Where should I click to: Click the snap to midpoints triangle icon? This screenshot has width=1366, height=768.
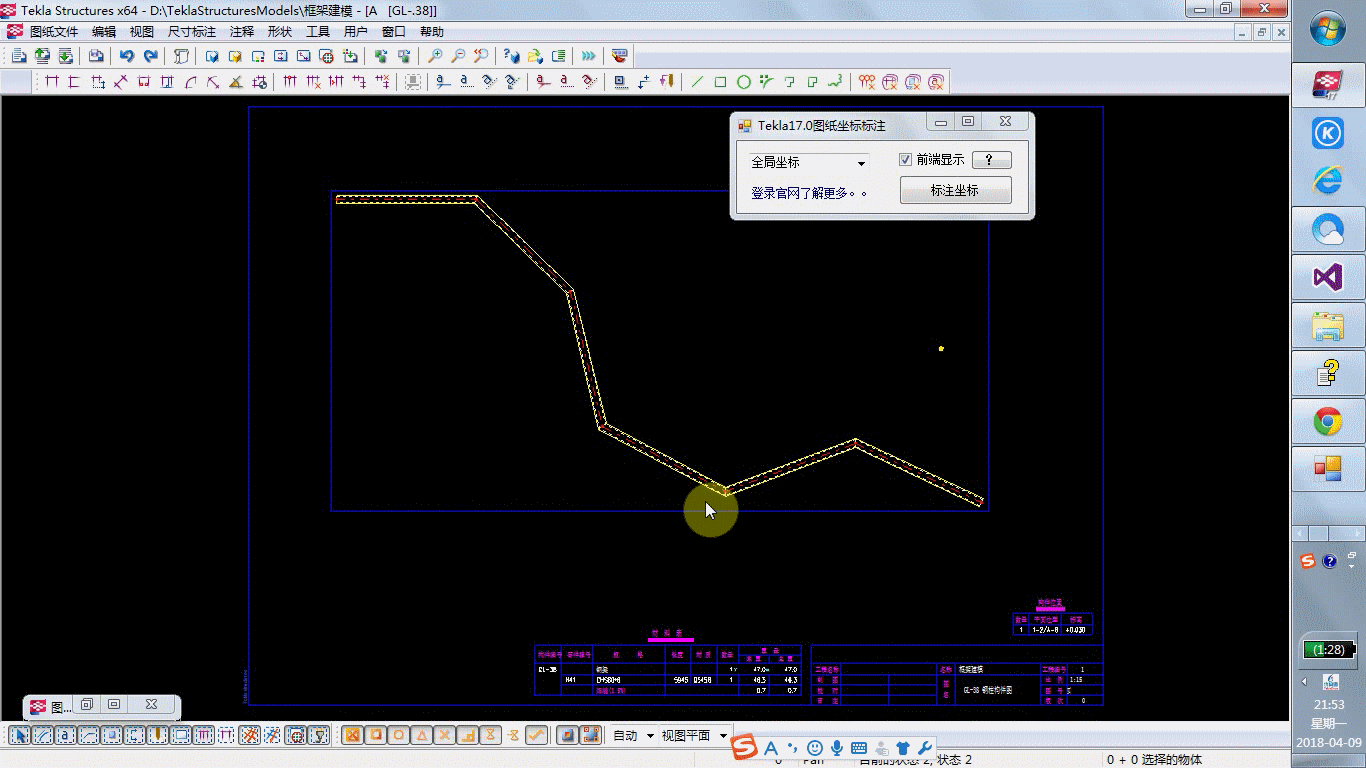[421, 735]
